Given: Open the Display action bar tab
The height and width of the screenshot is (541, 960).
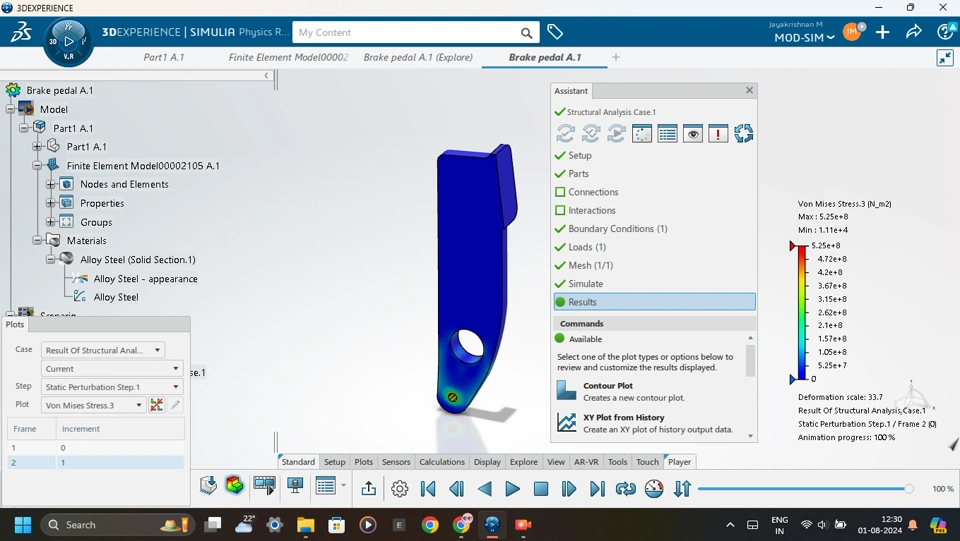Looking at the screenshot, I should click(x=487, y=462).
